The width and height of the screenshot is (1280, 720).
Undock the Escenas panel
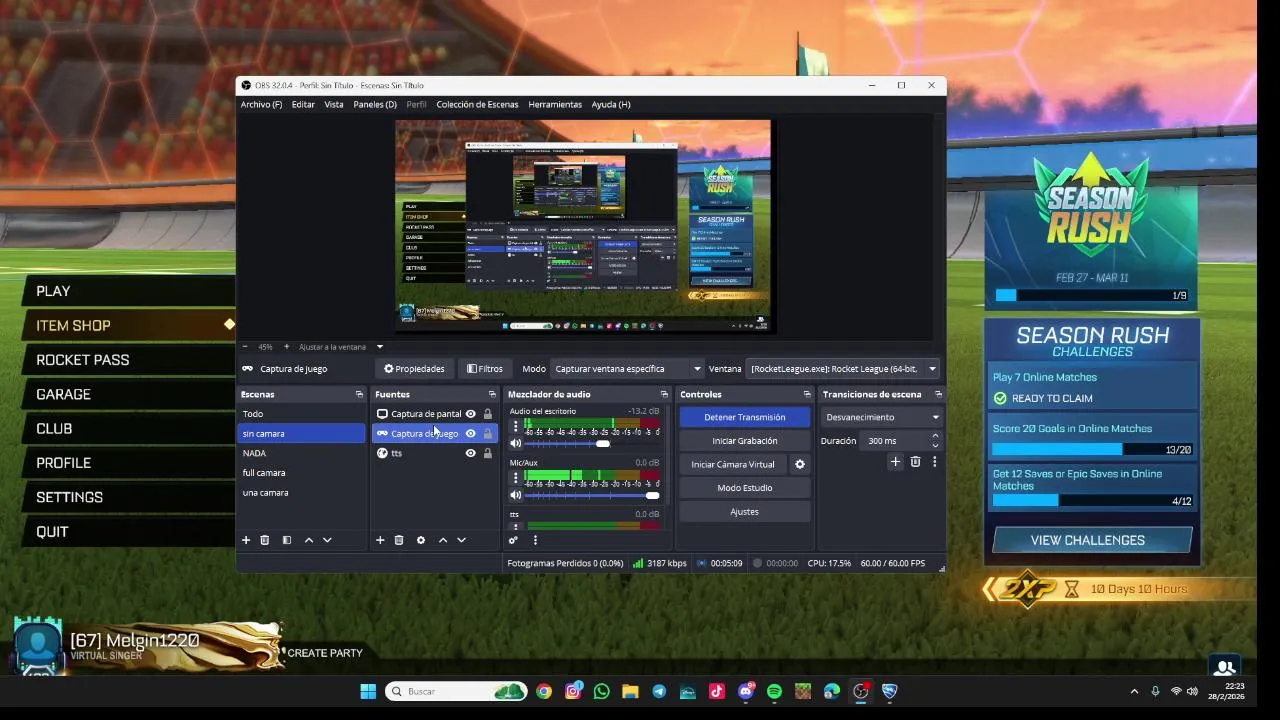[x=359, y=394]
